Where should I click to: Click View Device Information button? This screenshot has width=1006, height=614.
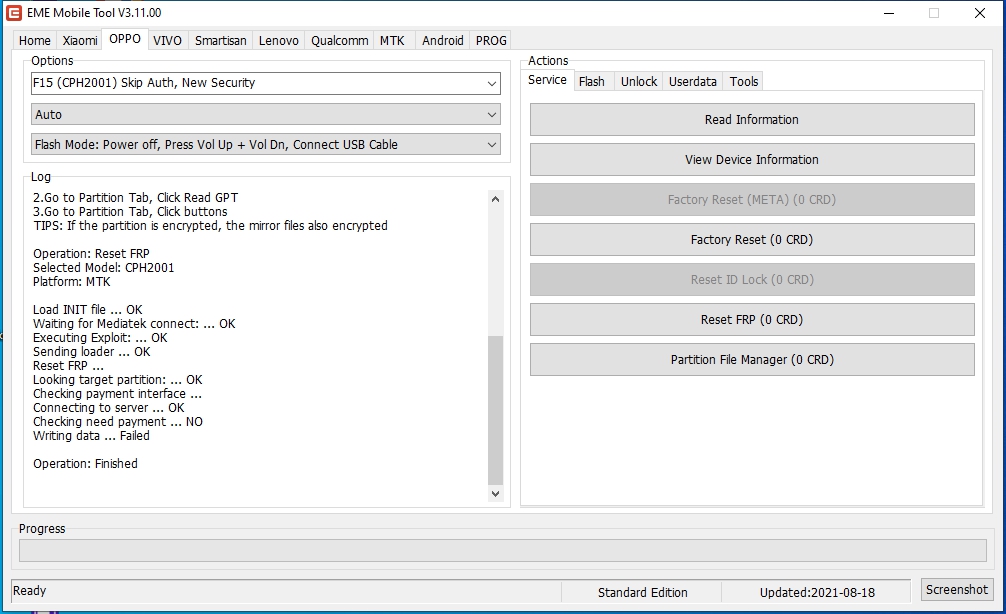click(x=752, y=160)
